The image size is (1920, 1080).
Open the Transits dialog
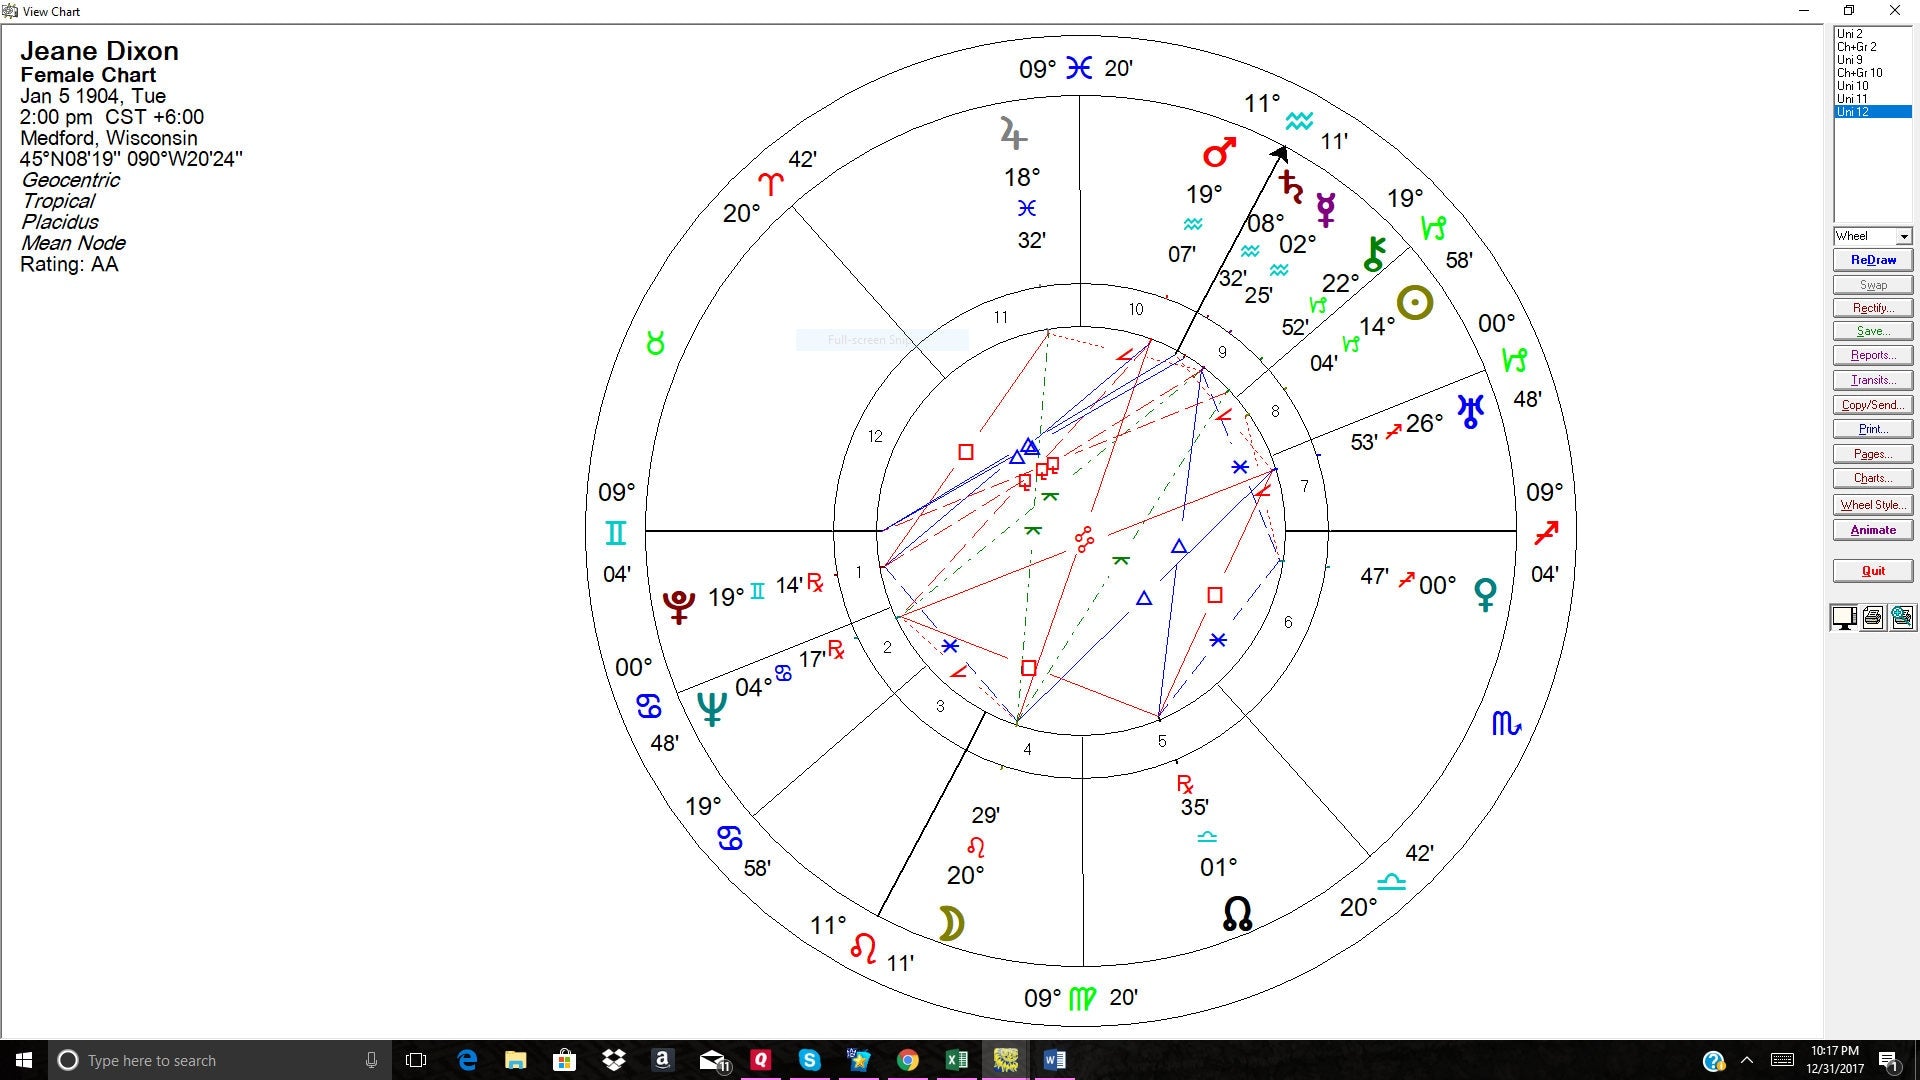click(x=1873, y=380)
